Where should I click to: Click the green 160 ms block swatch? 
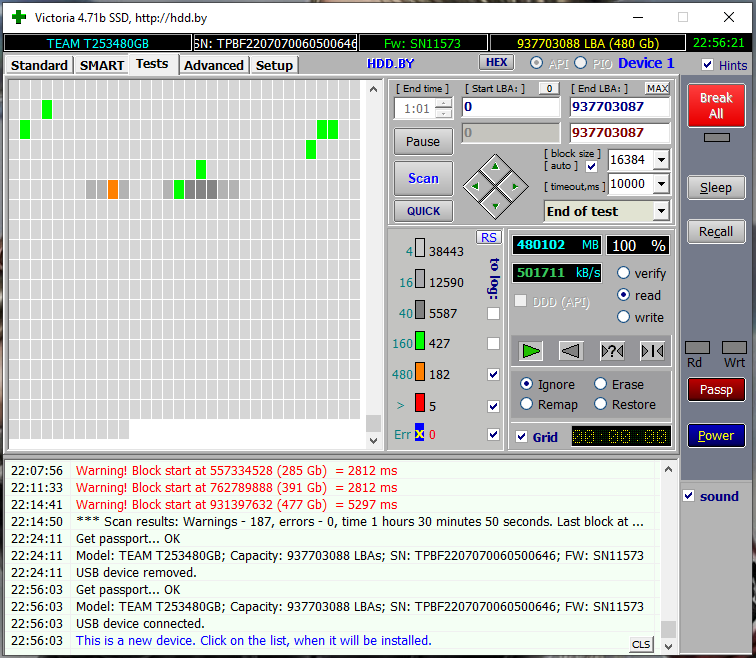pos(419,340)
